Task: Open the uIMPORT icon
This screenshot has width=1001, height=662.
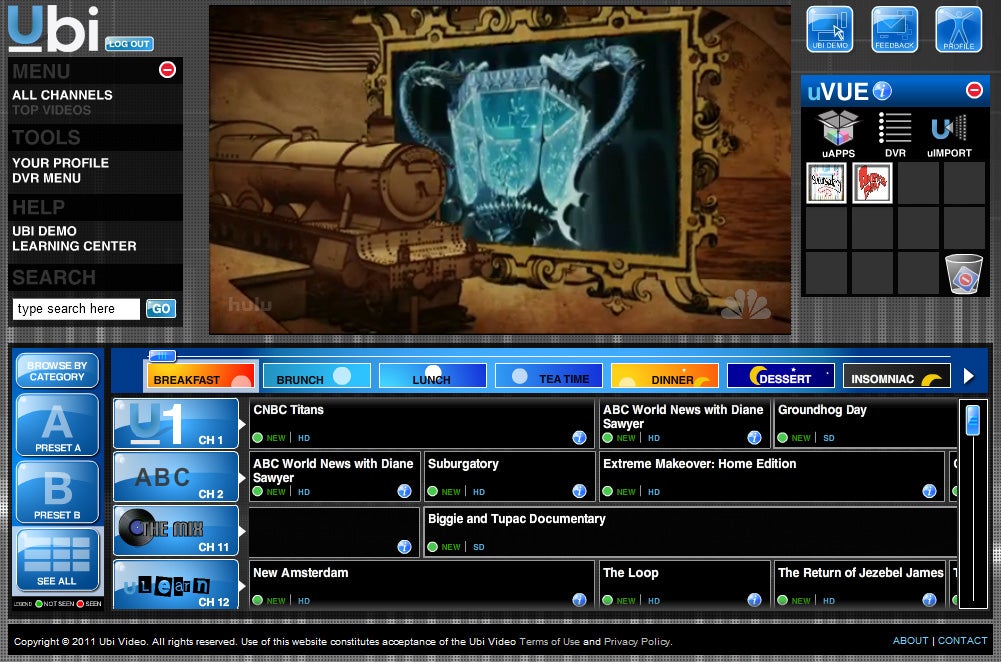Action: pyautogui.click(x=949, y=134)
